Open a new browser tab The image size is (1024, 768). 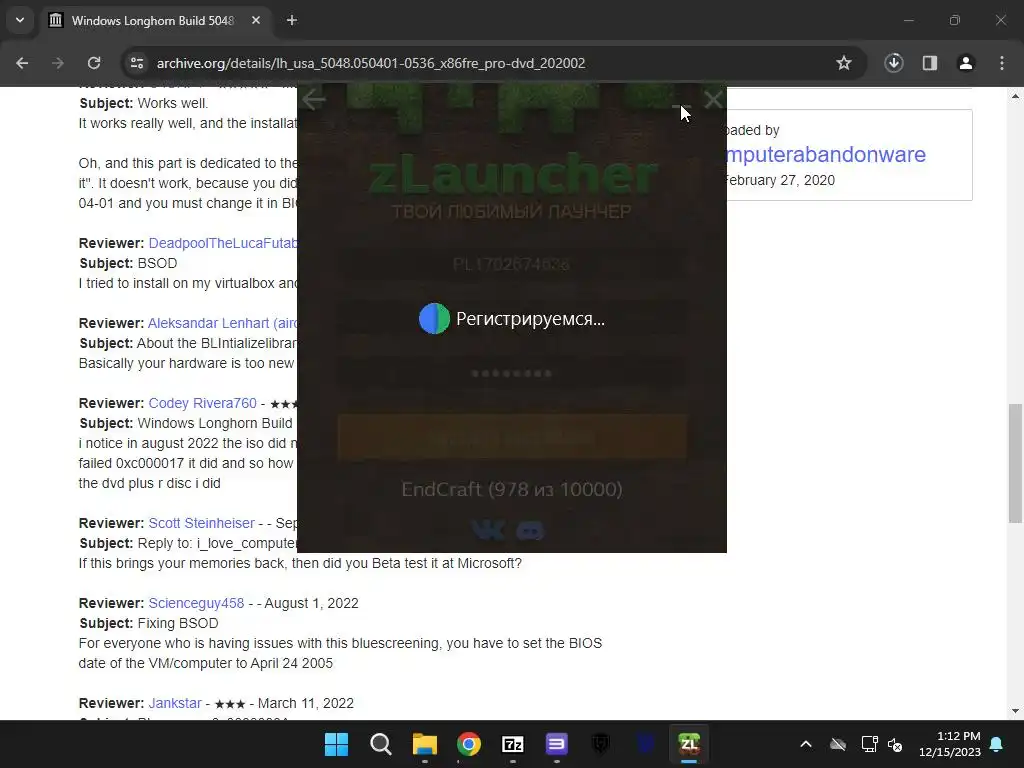click(x=292, y=21)
